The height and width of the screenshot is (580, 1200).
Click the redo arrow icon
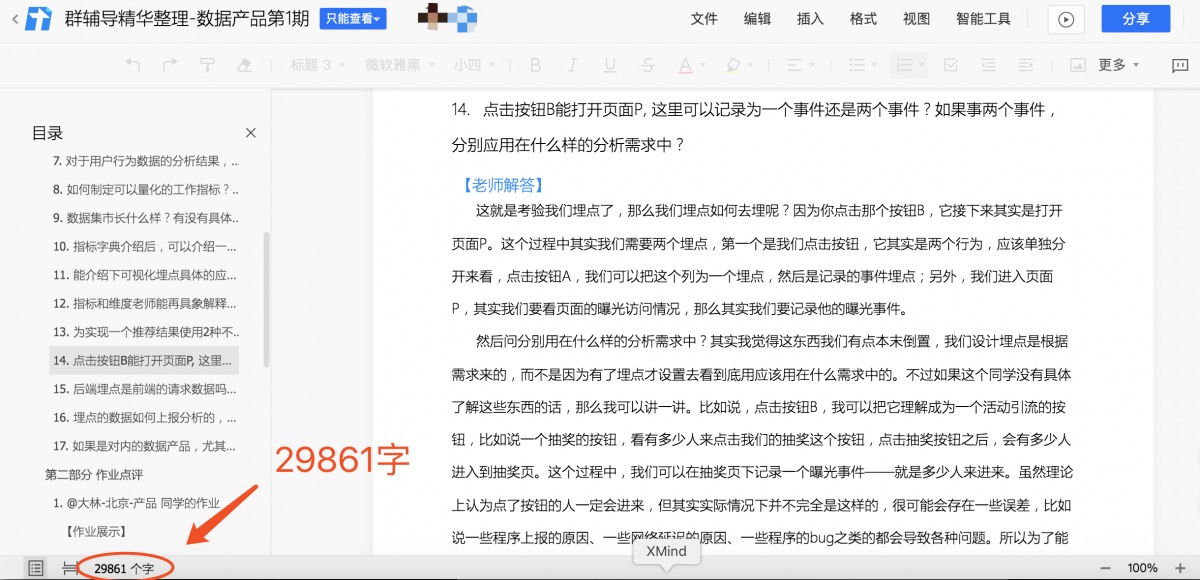(170, 65)
